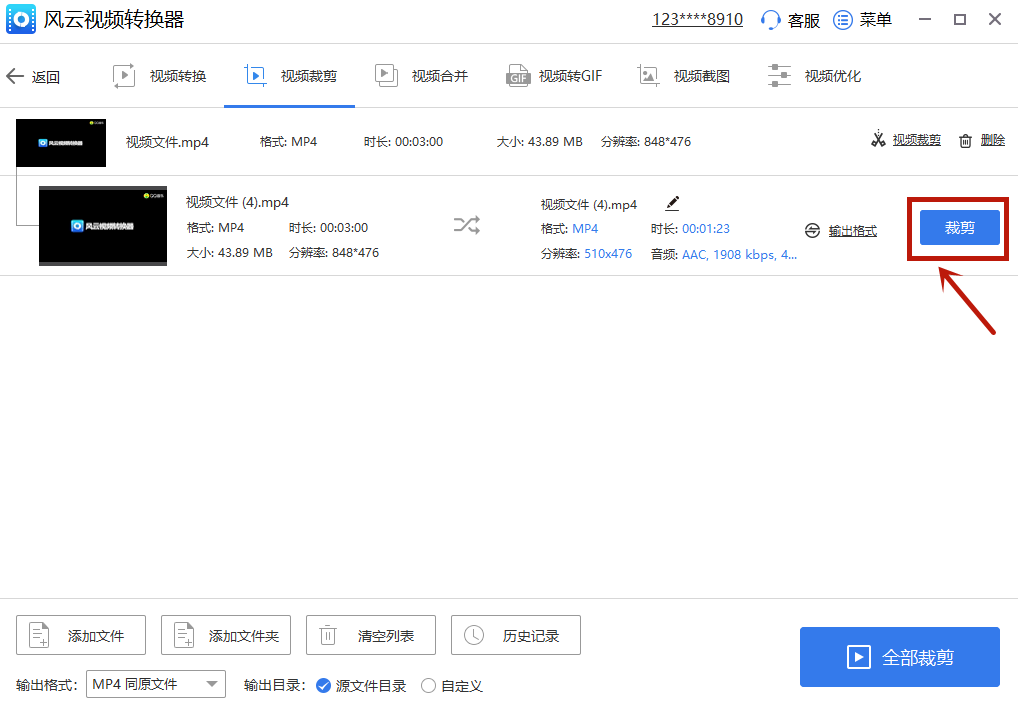
Task: Click 清空列表 button text
Action: pos(386,636)
